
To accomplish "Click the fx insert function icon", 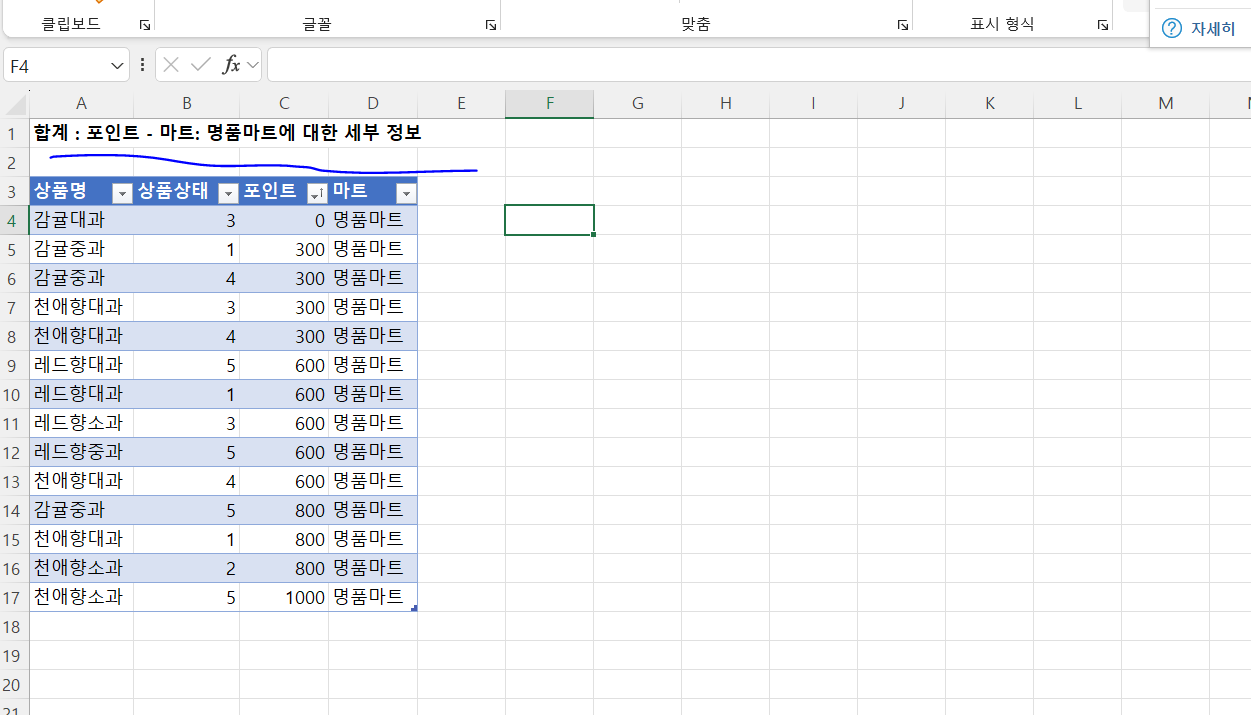I will point(231,65).
